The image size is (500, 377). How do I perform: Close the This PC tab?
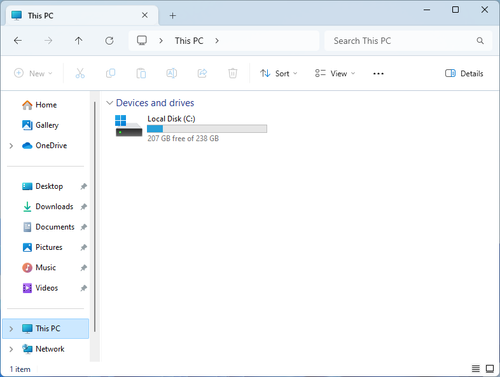tap(145, 15)
